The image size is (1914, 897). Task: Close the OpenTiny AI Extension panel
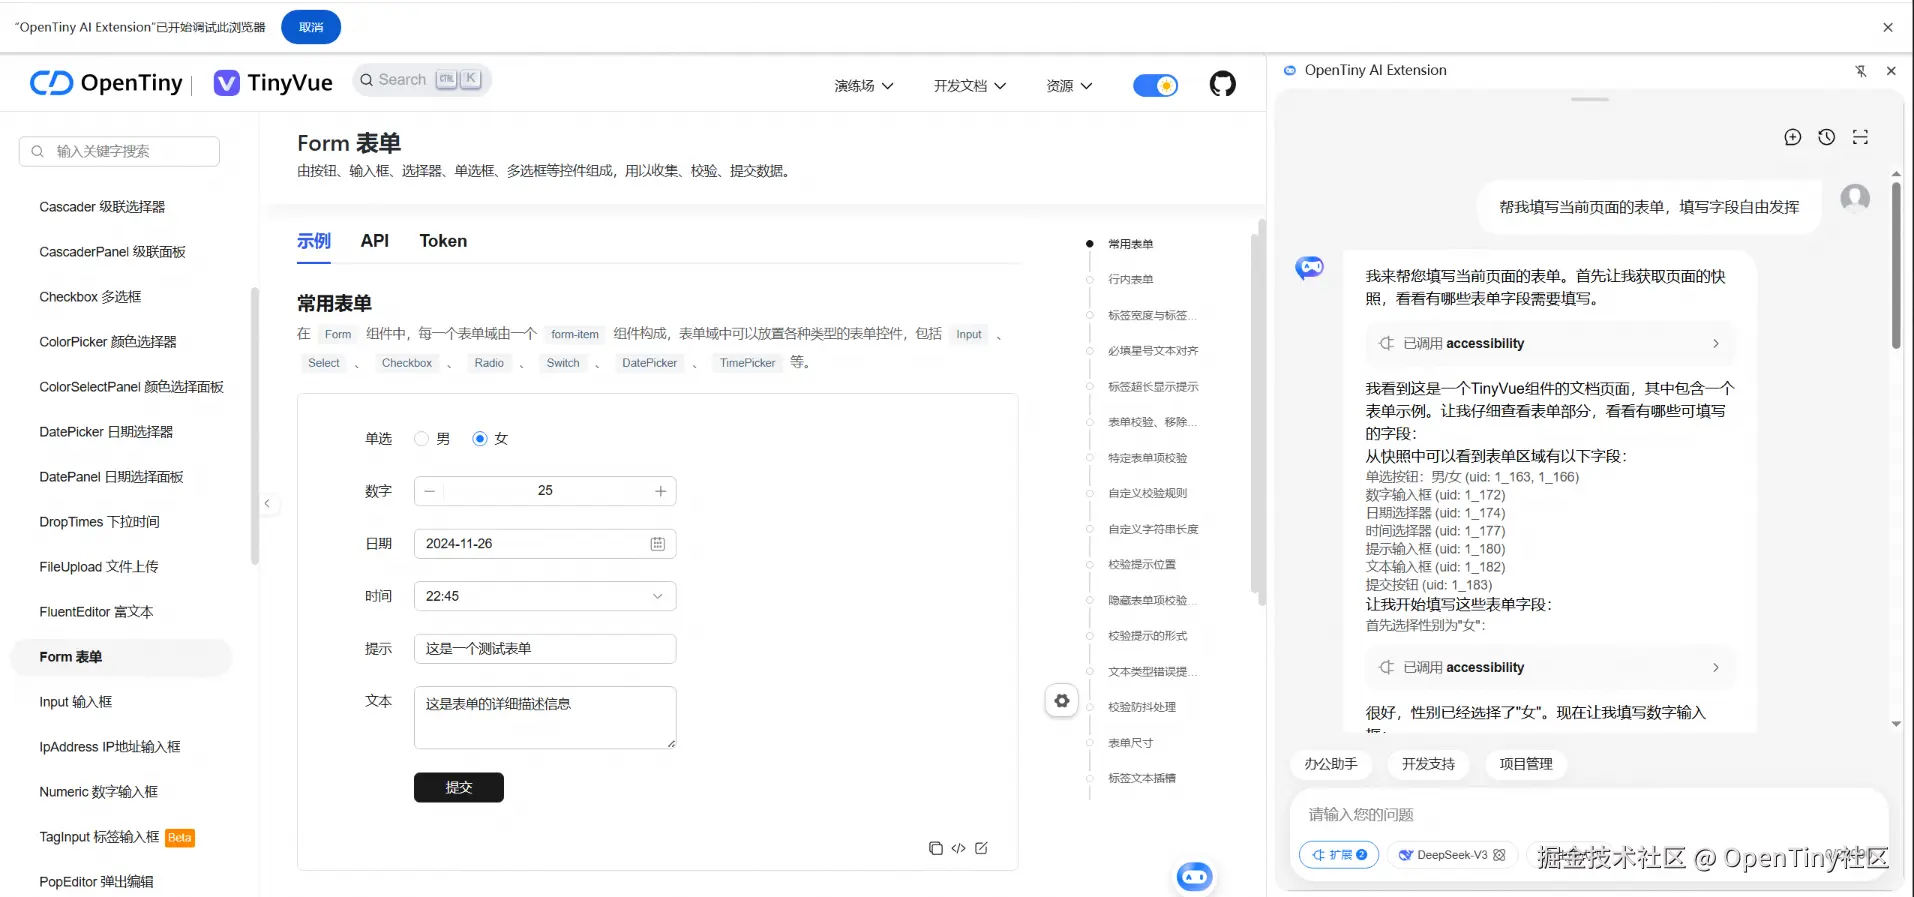1891,71
